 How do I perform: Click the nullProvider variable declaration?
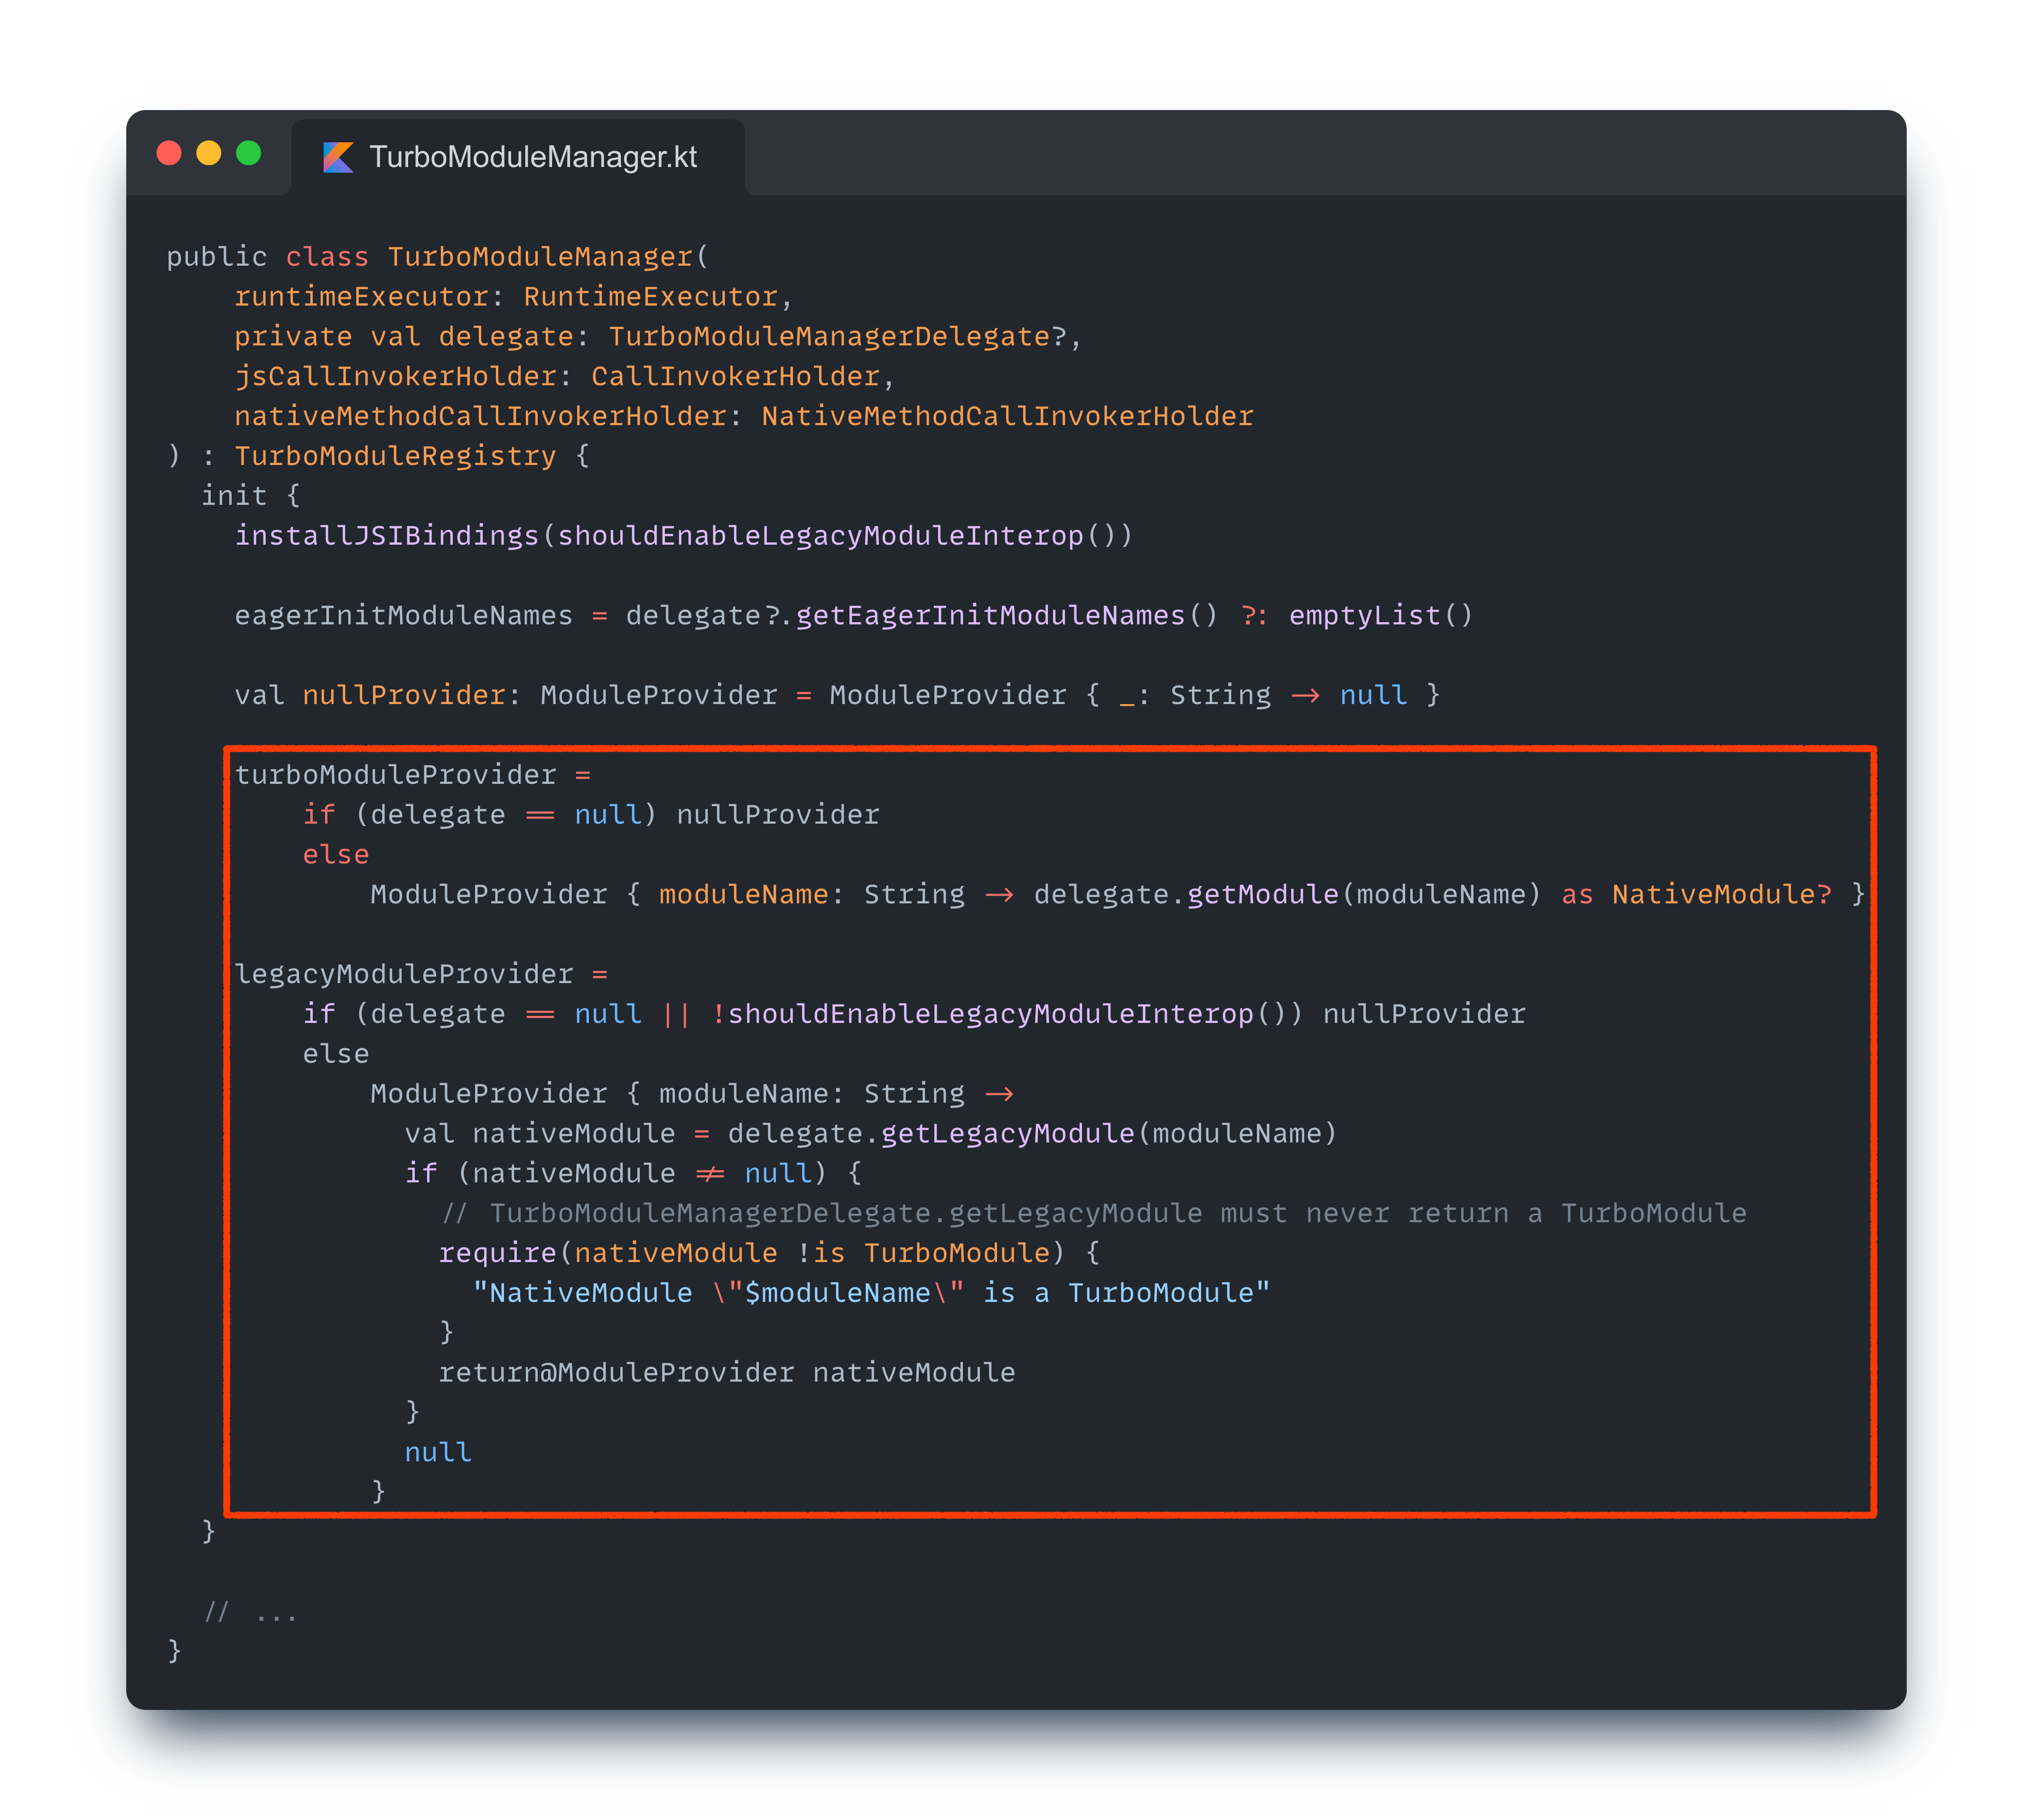point(403,695)
